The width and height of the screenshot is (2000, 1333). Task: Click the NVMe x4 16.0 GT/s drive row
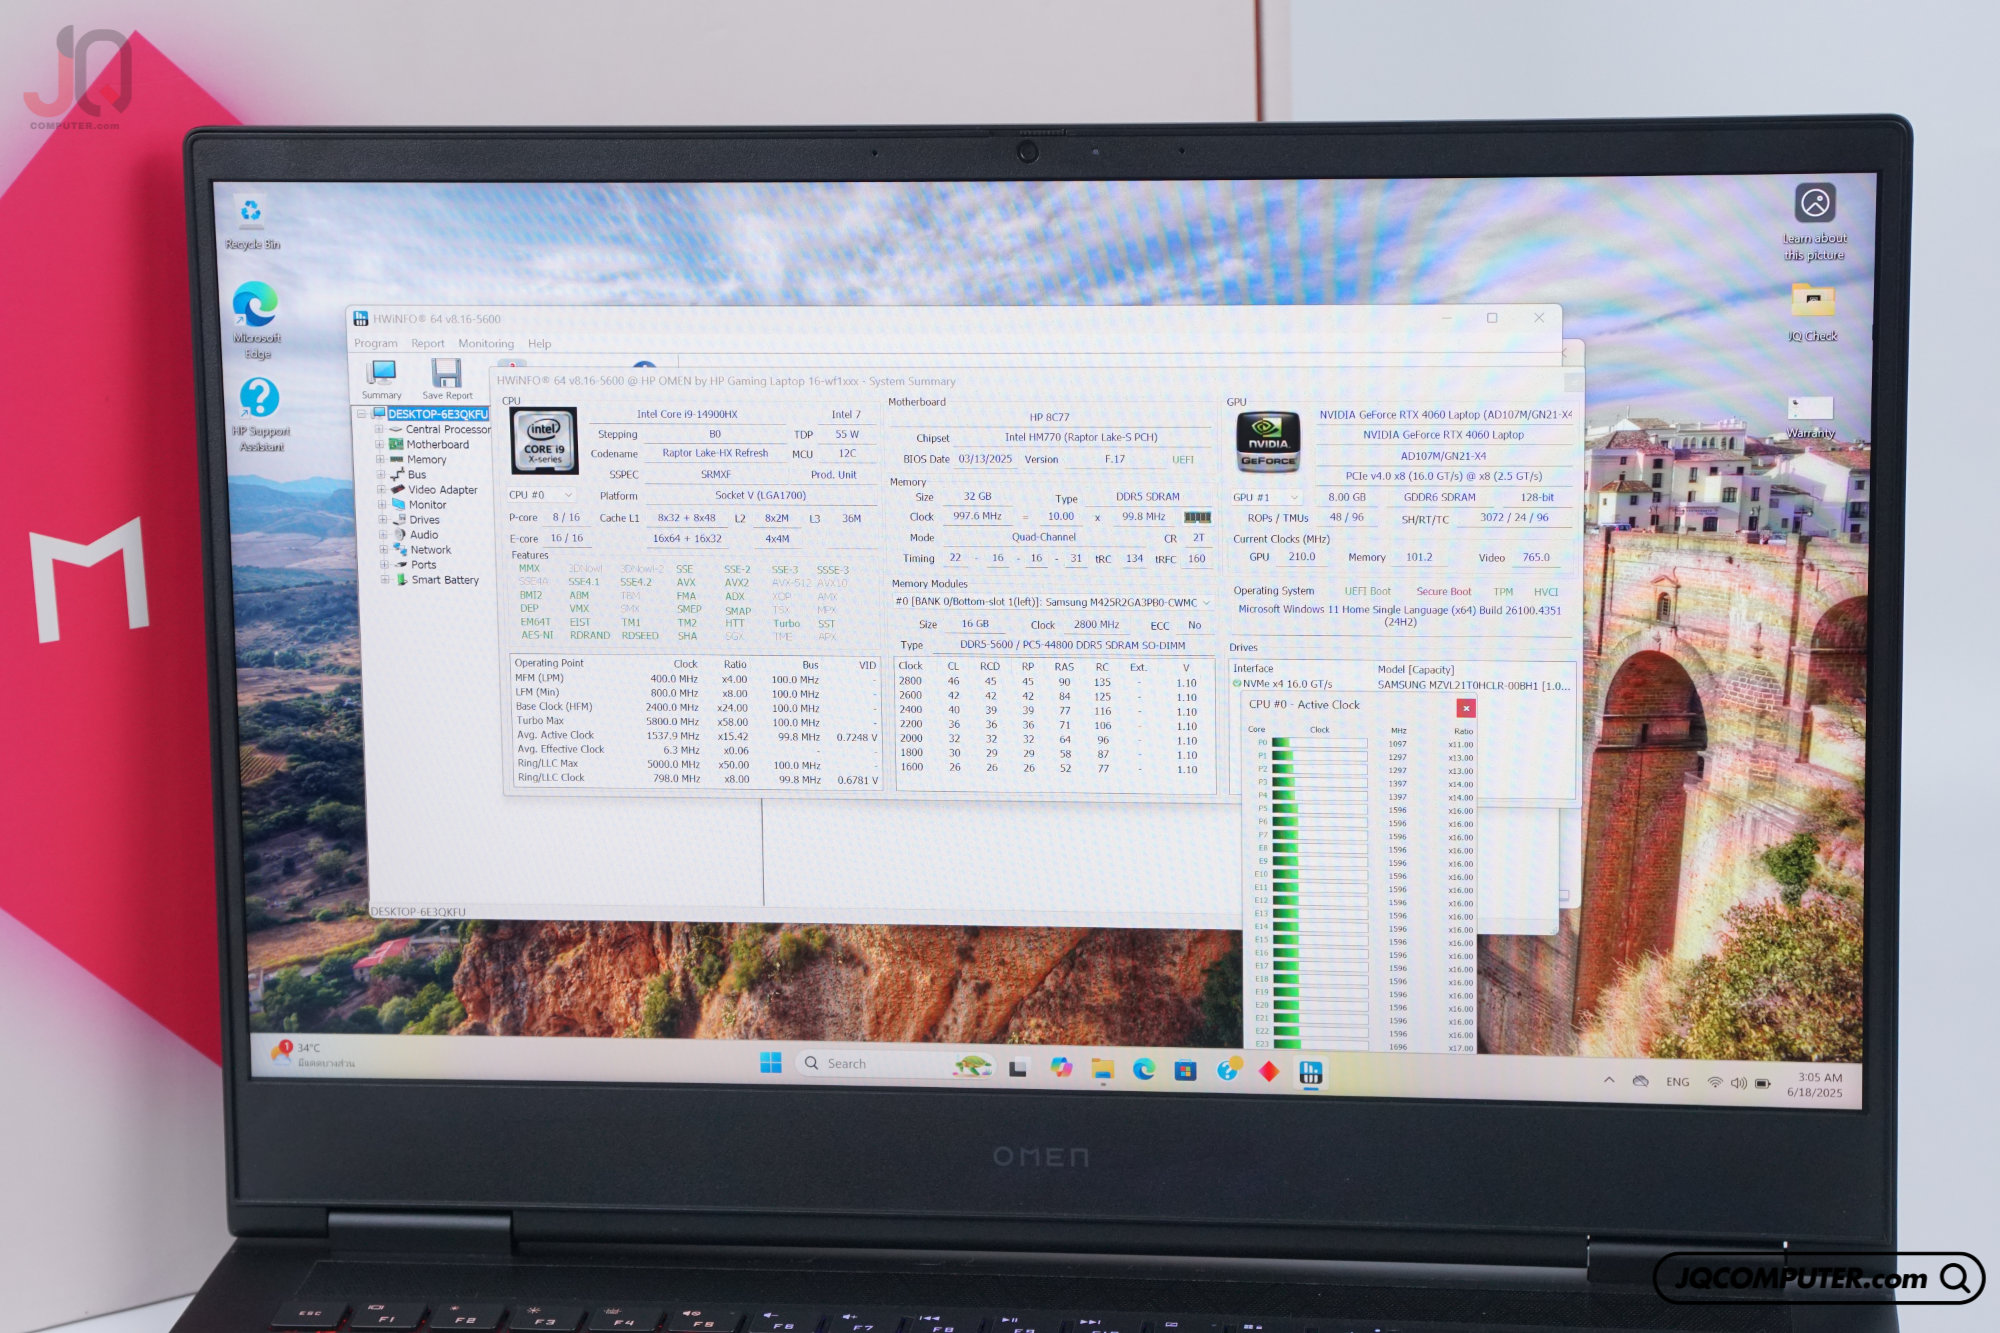1402,685
